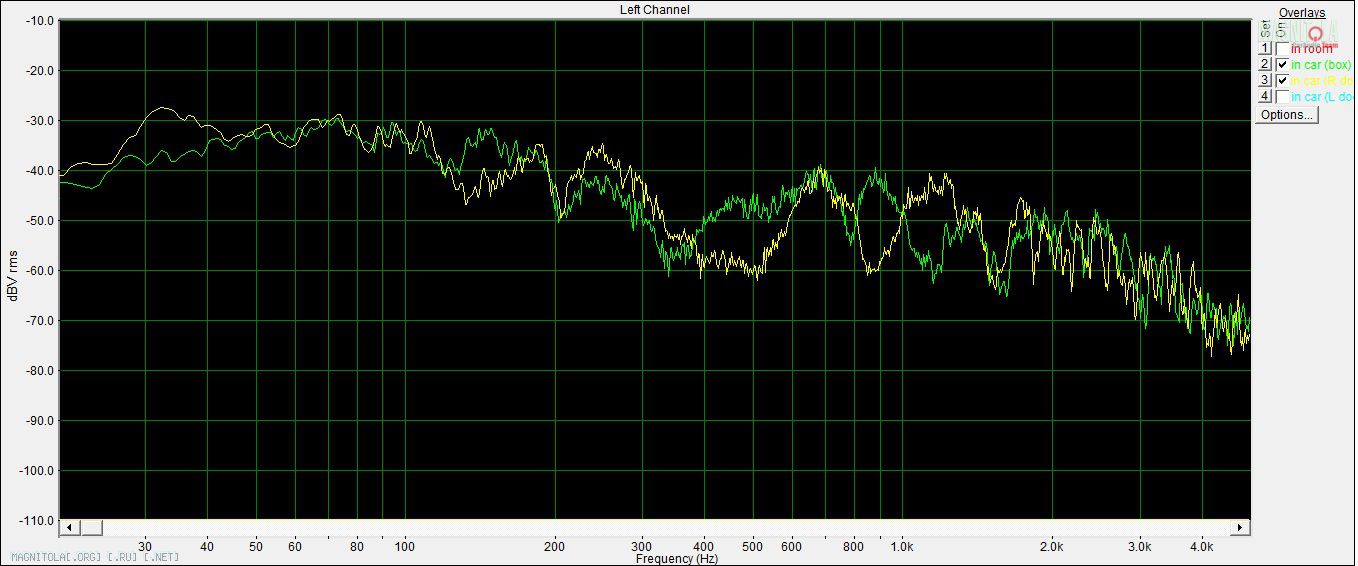Click overlay Set button 3
The height and width of the screenshot is (566, 1358).
click(1265, 80)
